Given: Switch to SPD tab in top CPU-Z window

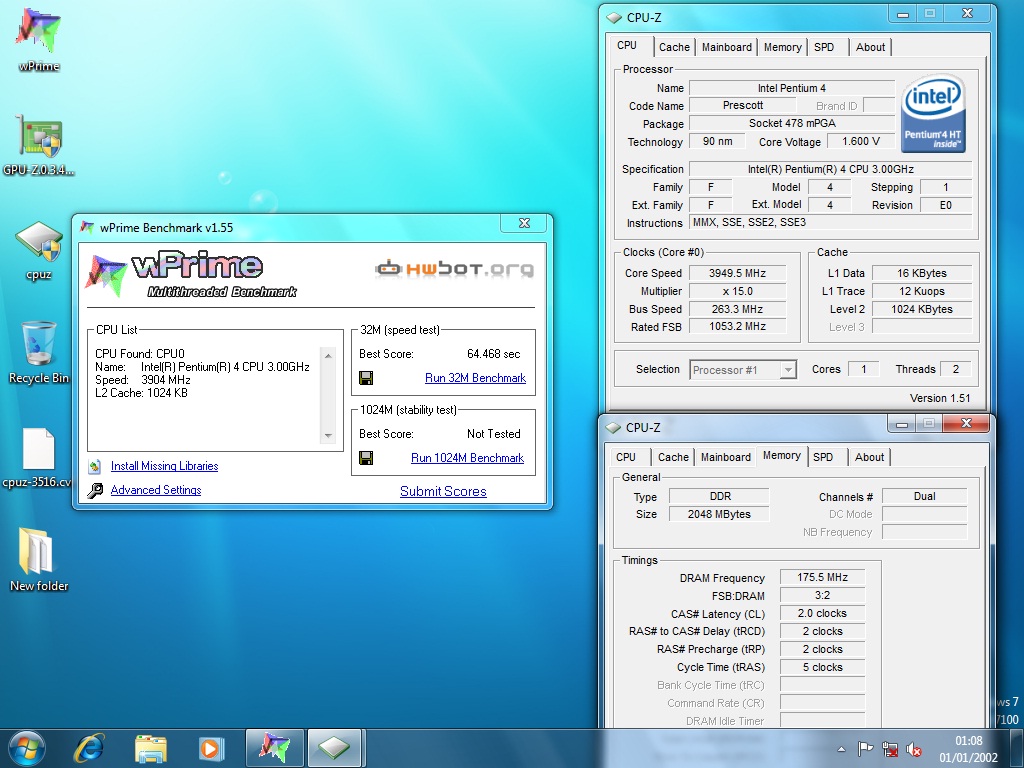Looking at the screenshot, I should click(824, 47).
